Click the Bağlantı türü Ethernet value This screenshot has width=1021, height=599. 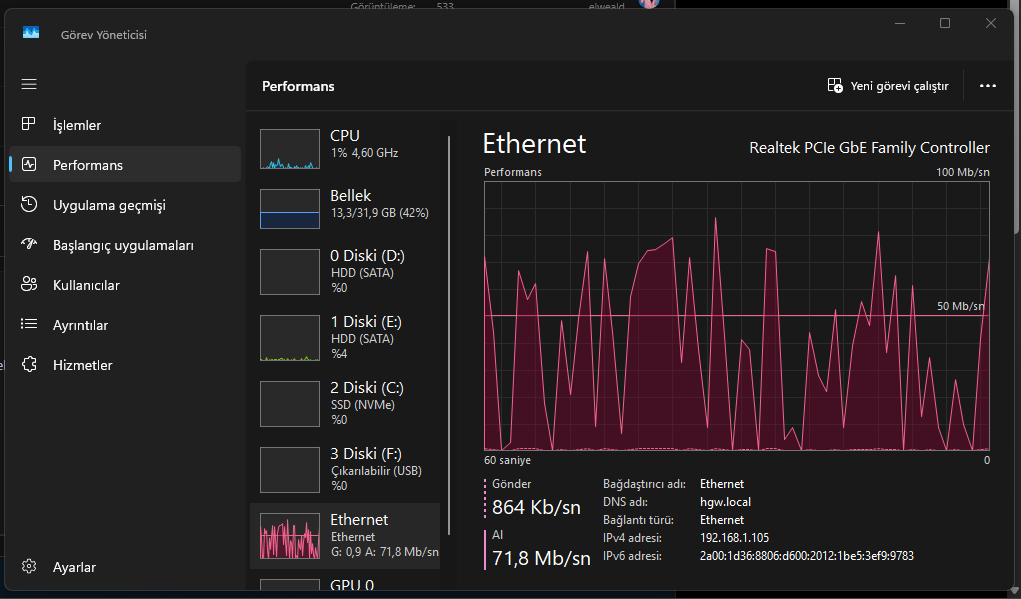point(721,520)
